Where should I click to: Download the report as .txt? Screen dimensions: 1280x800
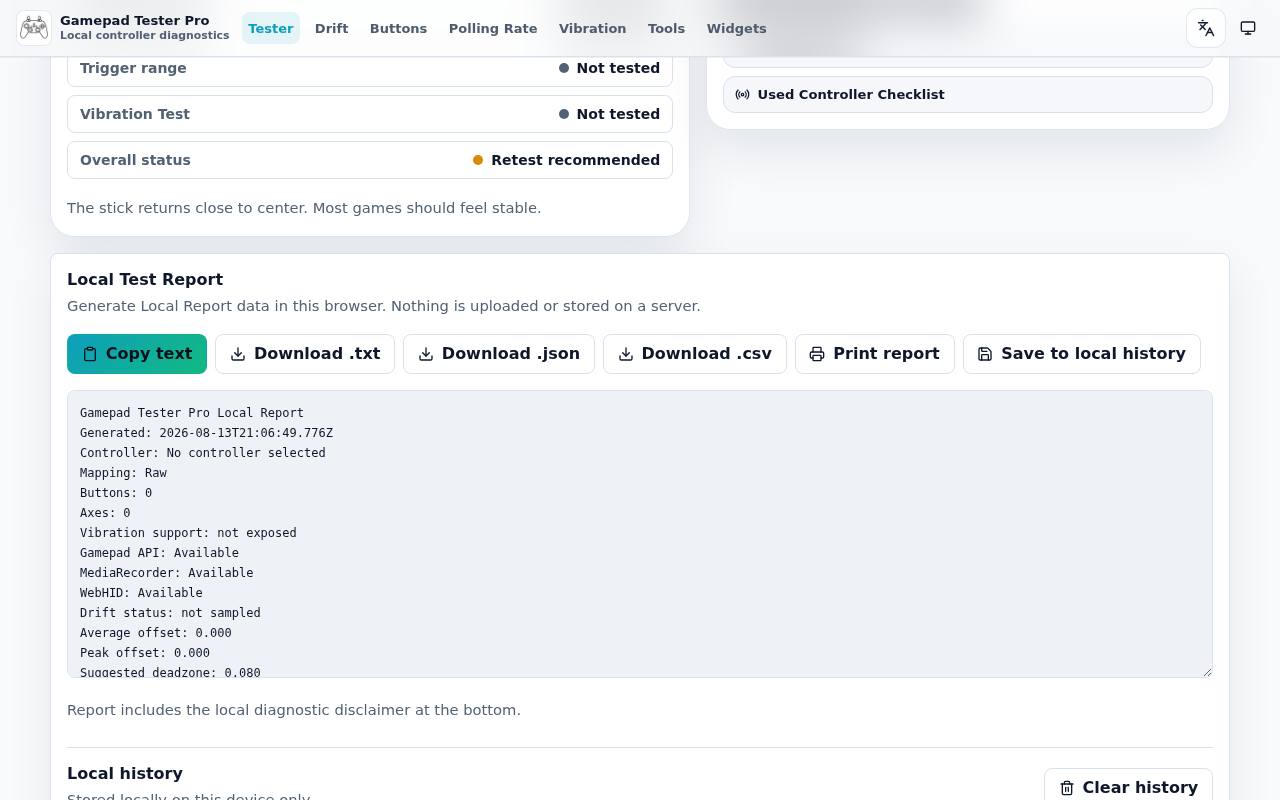305,354
